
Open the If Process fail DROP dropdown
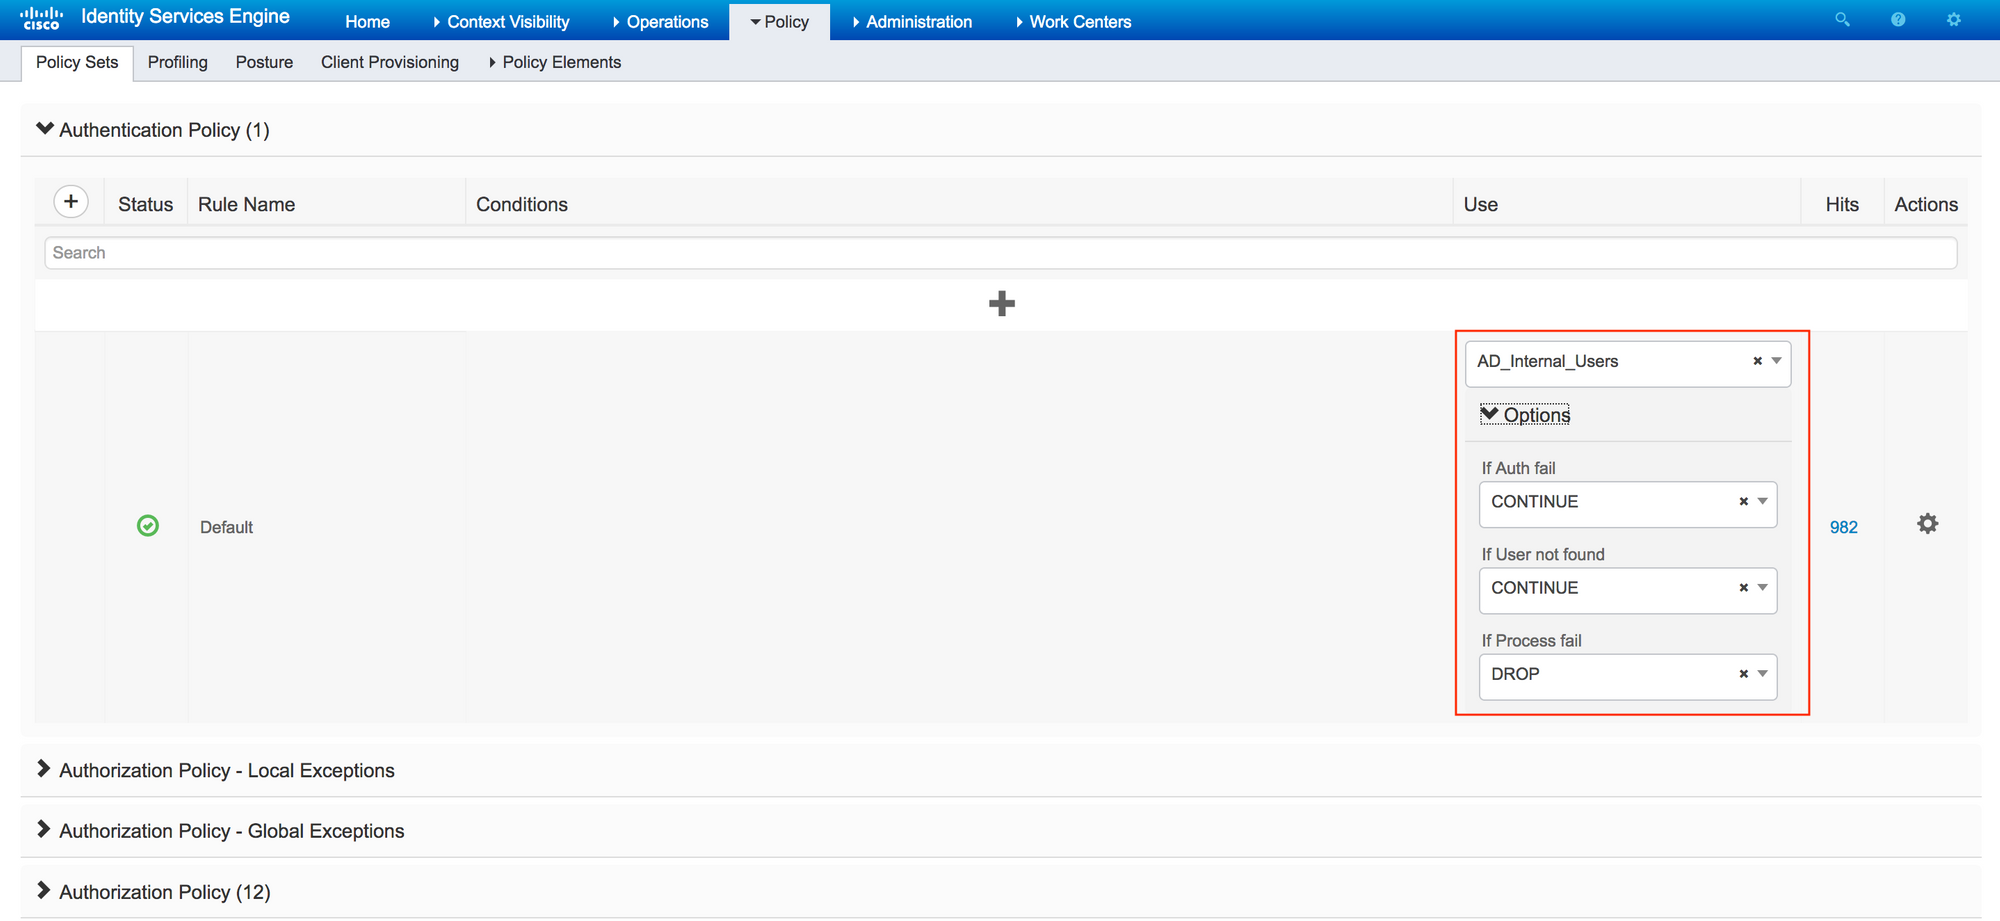click(1628, 675)
